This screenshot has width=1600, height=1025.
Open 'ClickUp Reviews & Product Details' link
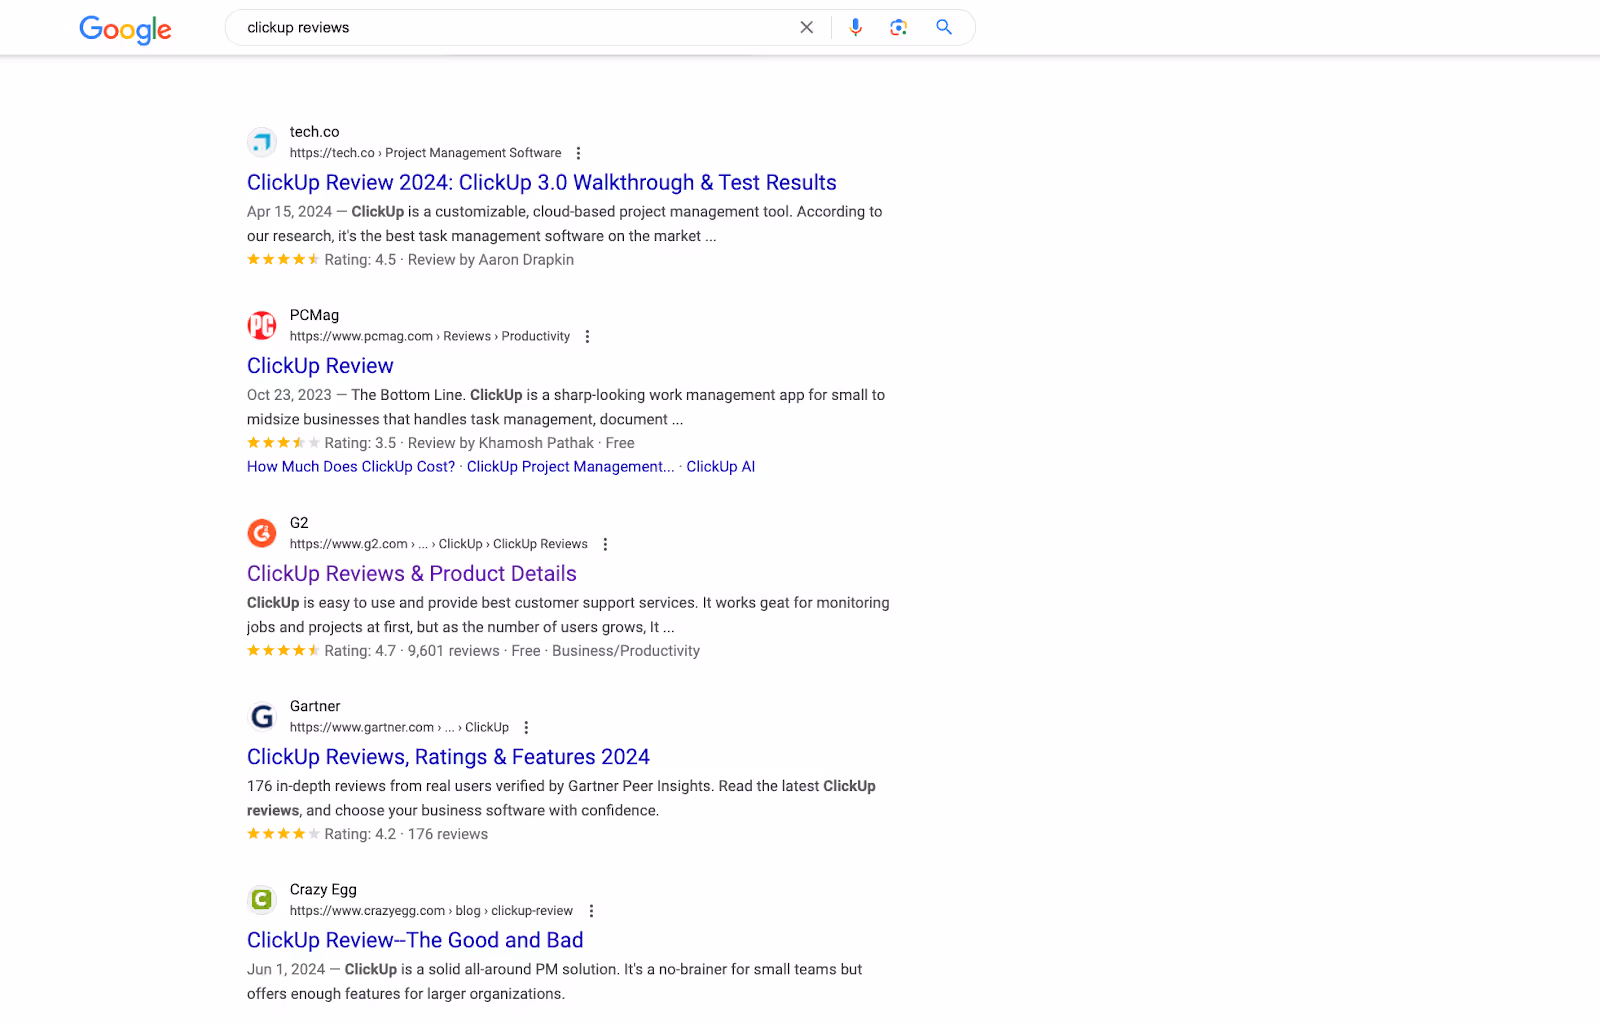(x=412, y=574)
